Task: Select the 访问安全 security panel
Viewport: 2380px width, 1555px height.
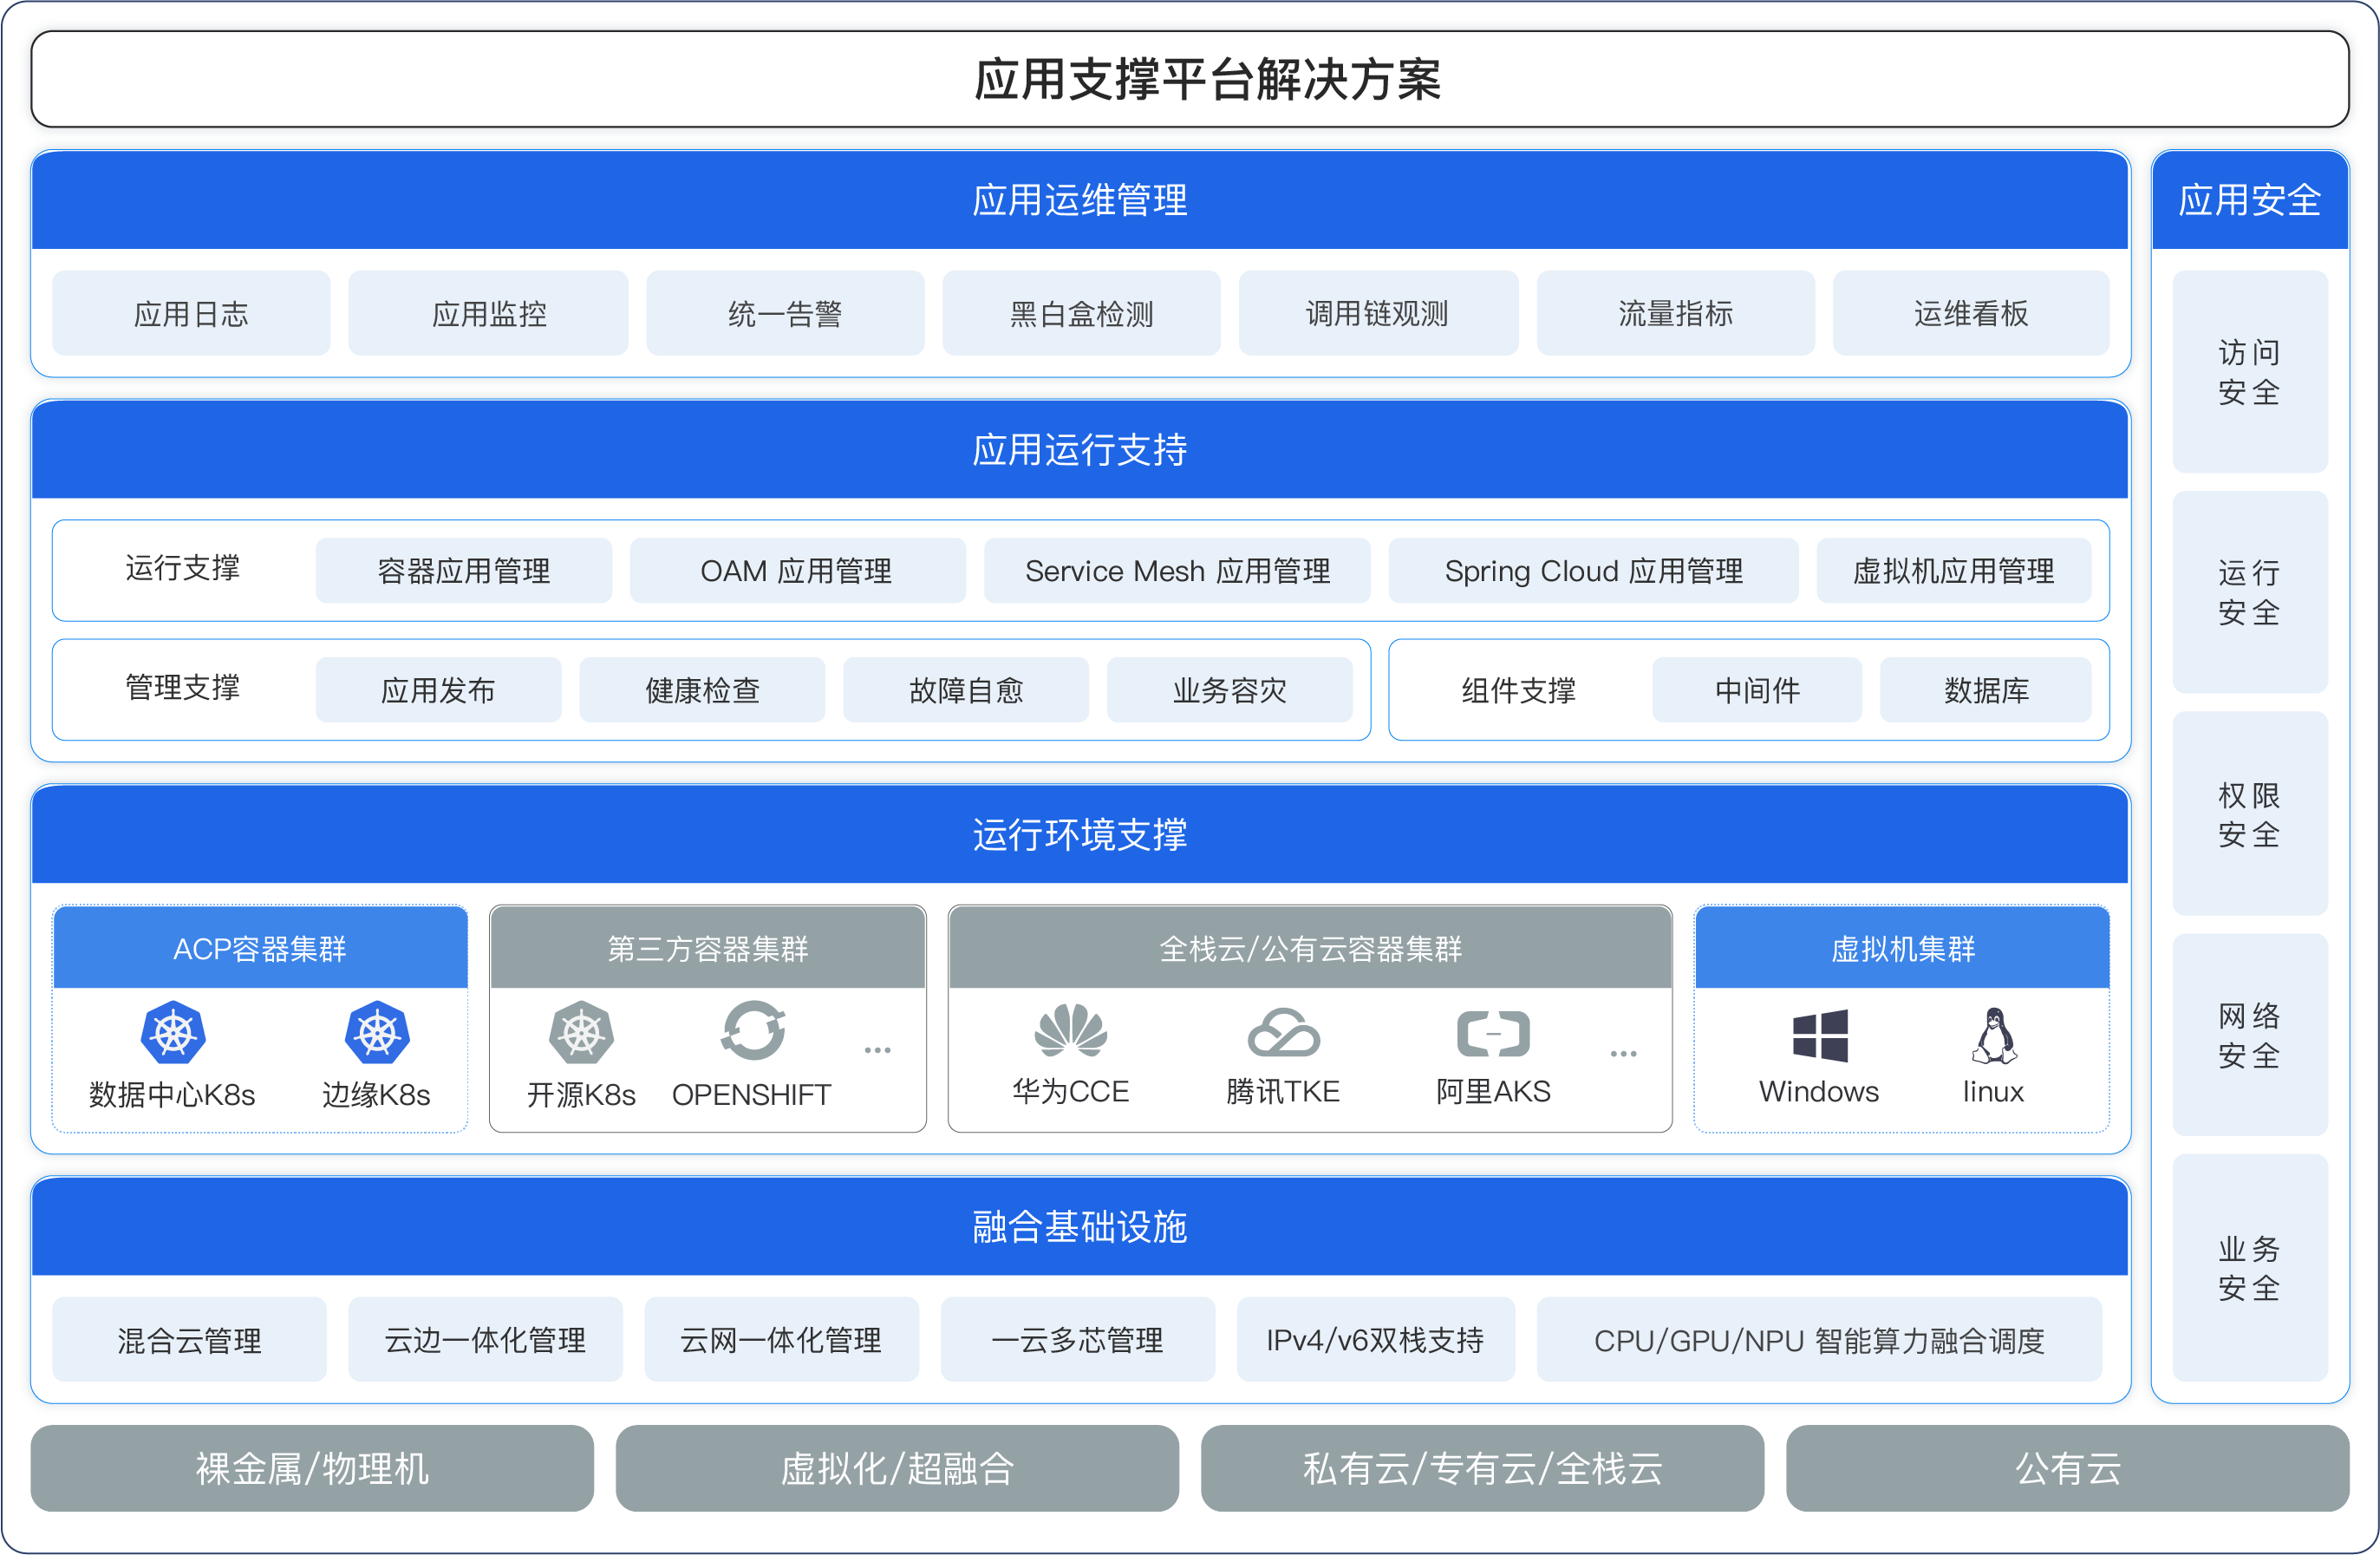Action: click(2249, 372)
